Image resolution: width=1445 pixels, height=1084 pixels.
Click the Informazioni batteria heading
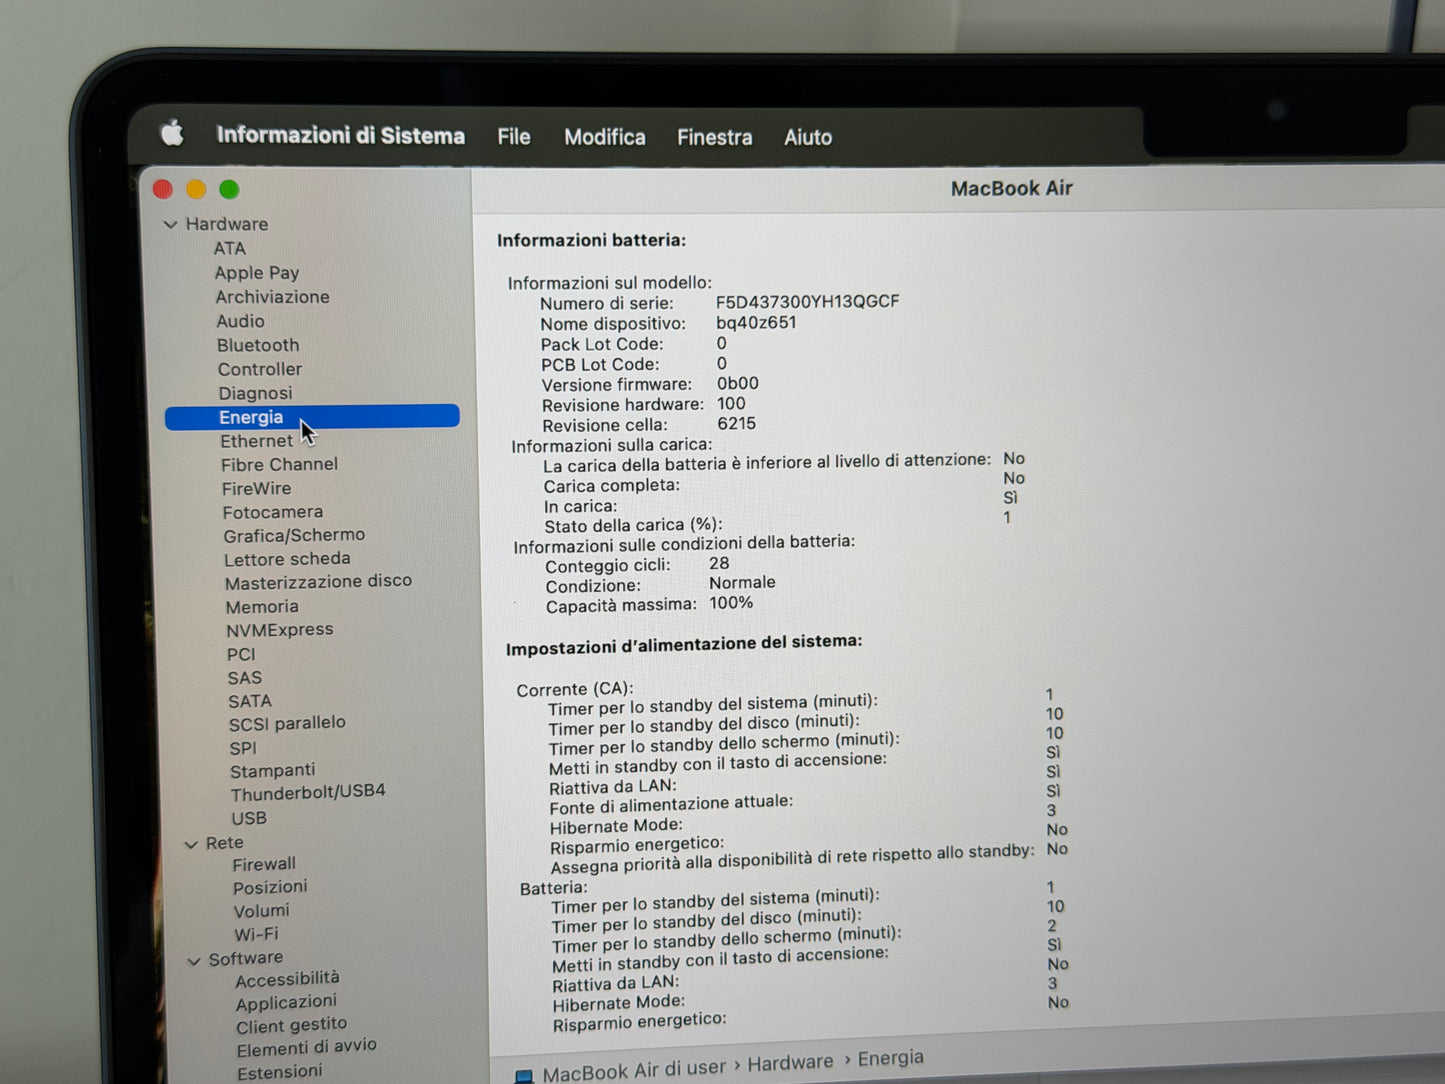click(x=592, y=240)
